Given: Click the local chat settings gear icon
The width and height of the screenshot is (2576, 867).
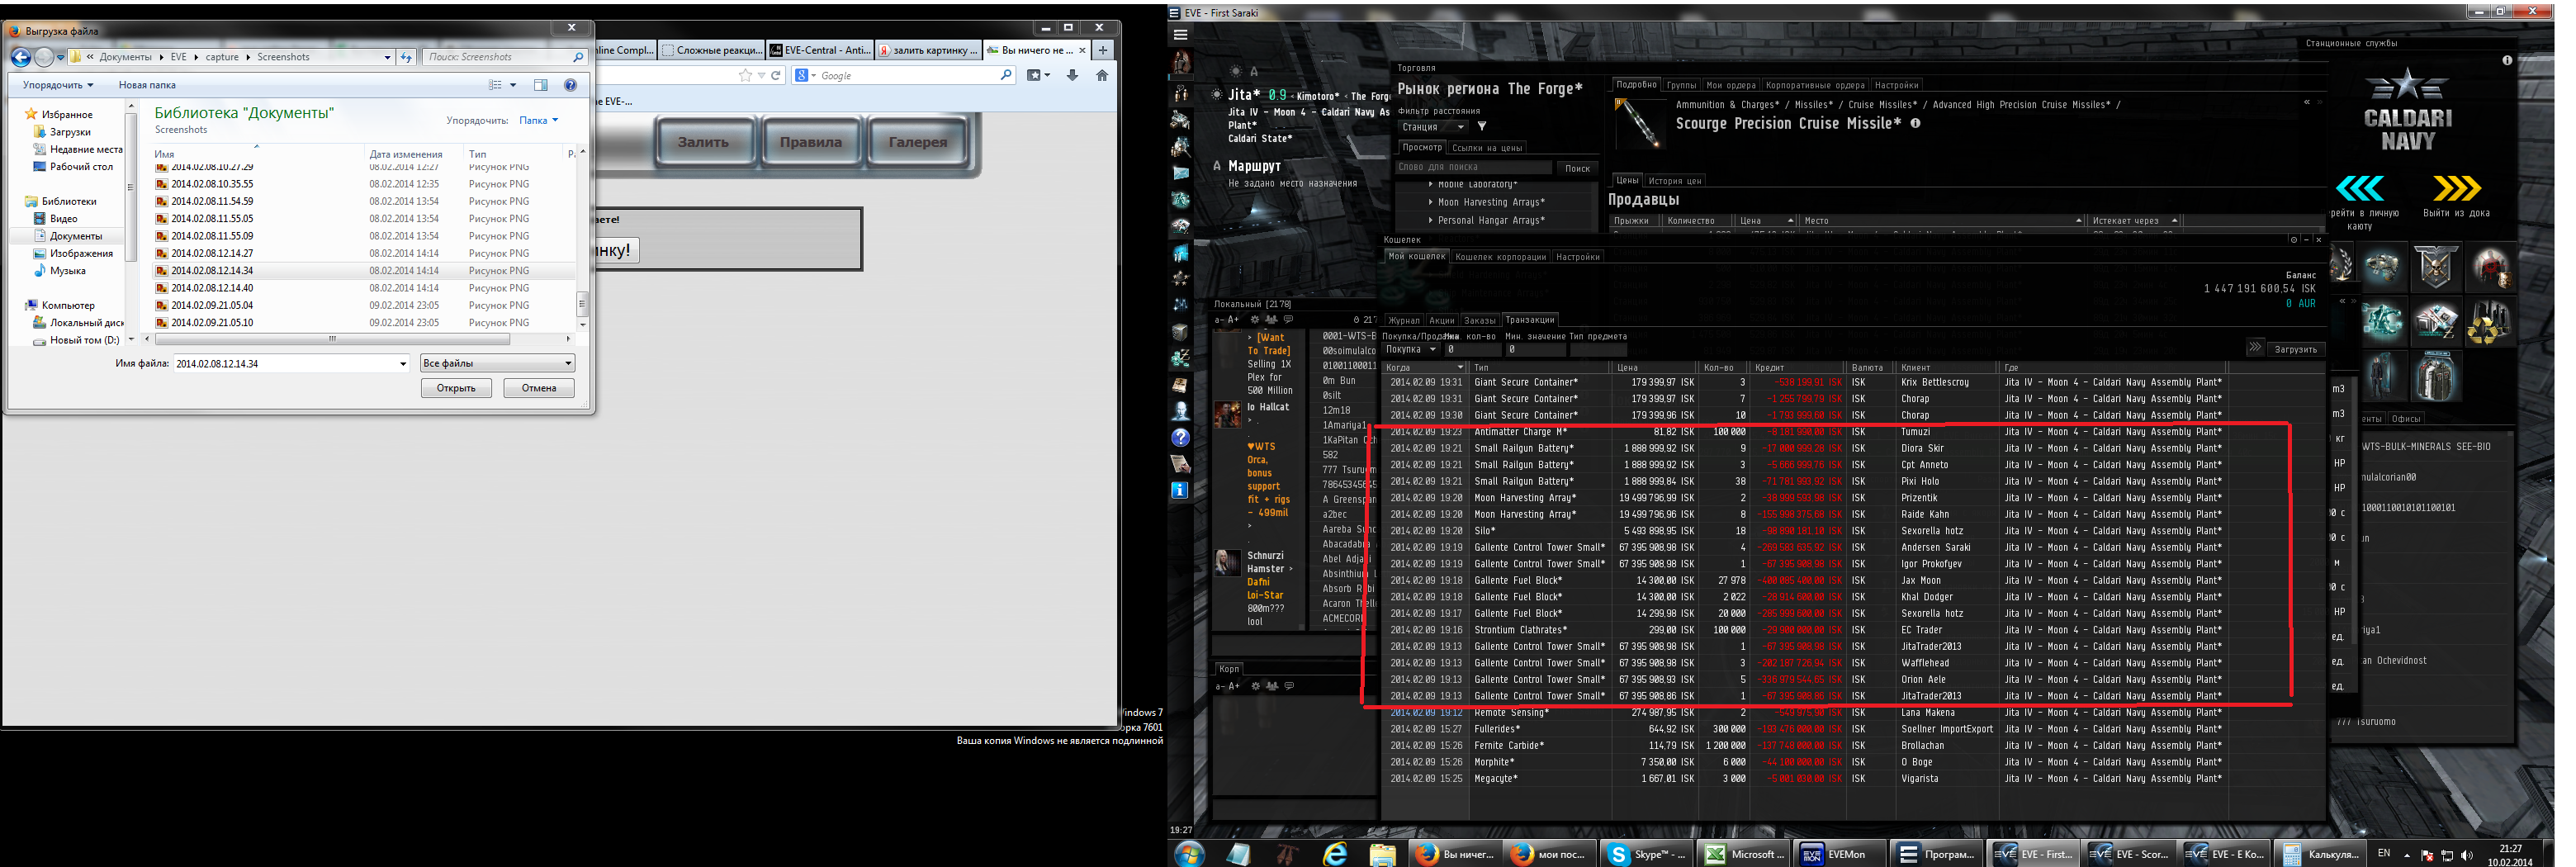Looking at the screenshot, I should 1254,320.
